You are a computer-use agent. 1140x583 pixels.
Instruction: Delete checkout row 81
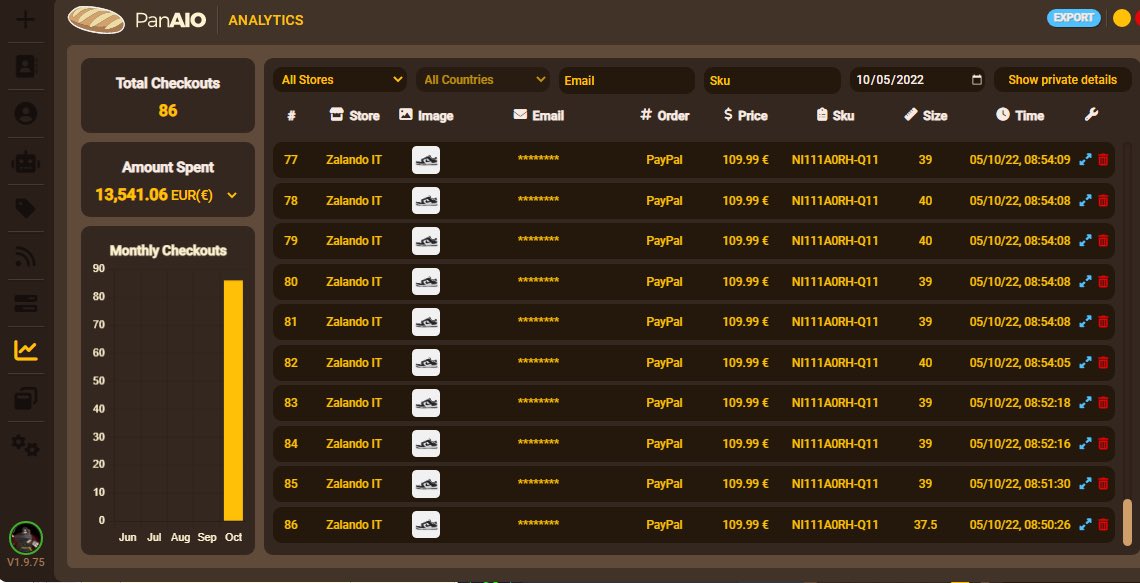coord(1103,321)
